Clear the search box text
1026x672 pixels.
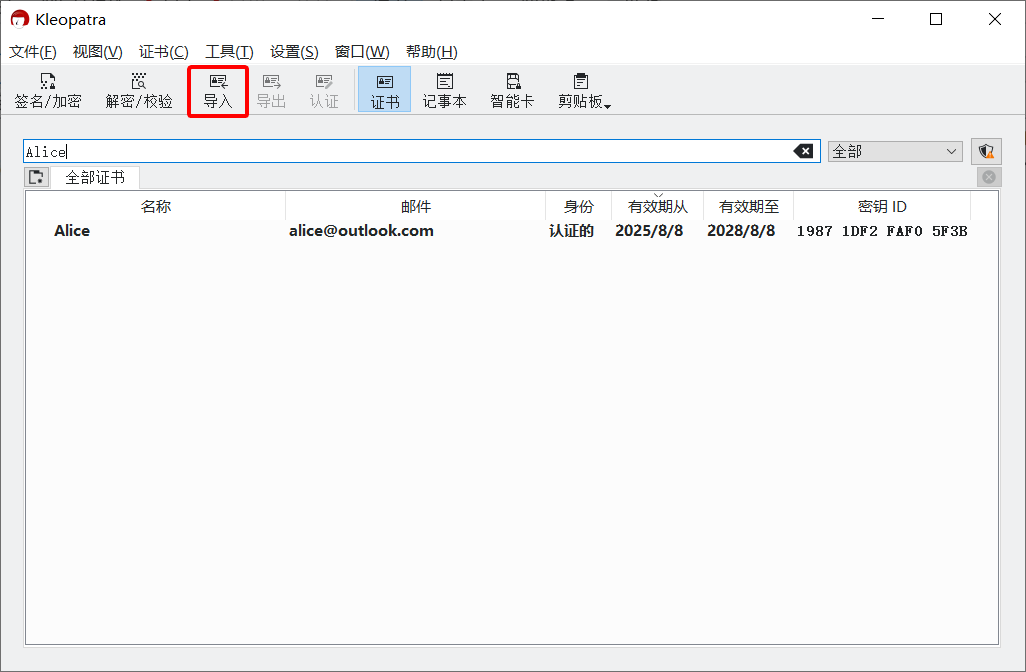(x=803, y=151)
